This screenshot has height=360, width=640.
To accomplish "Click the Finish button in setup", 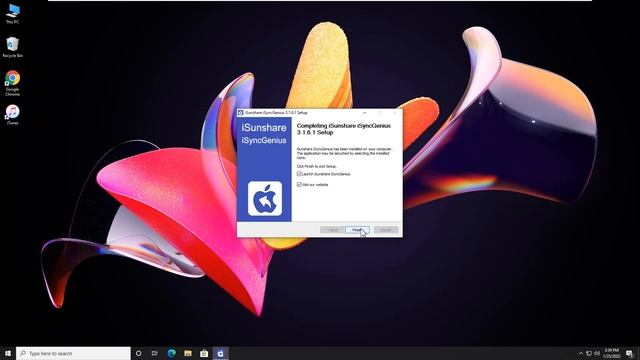I will [357, 230].
